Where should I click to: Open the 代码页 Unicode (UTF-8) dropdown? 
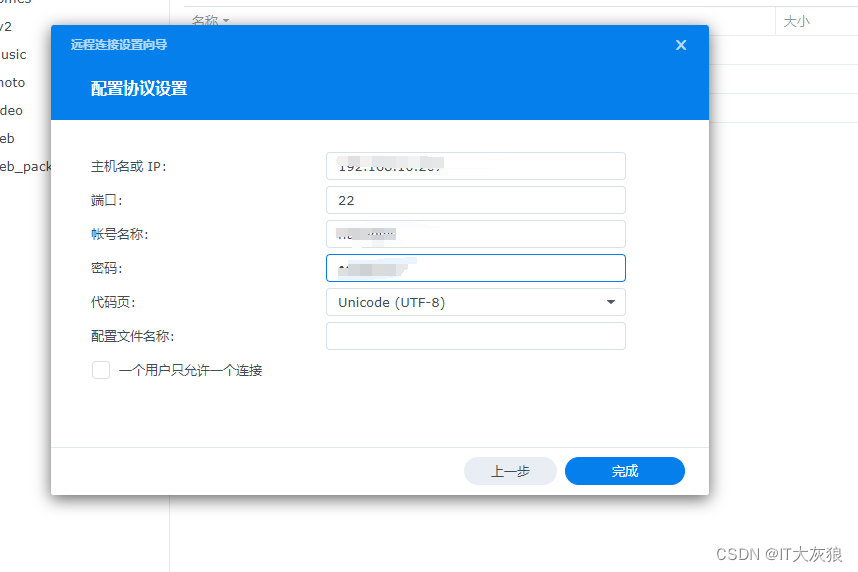tap(476, 302)
